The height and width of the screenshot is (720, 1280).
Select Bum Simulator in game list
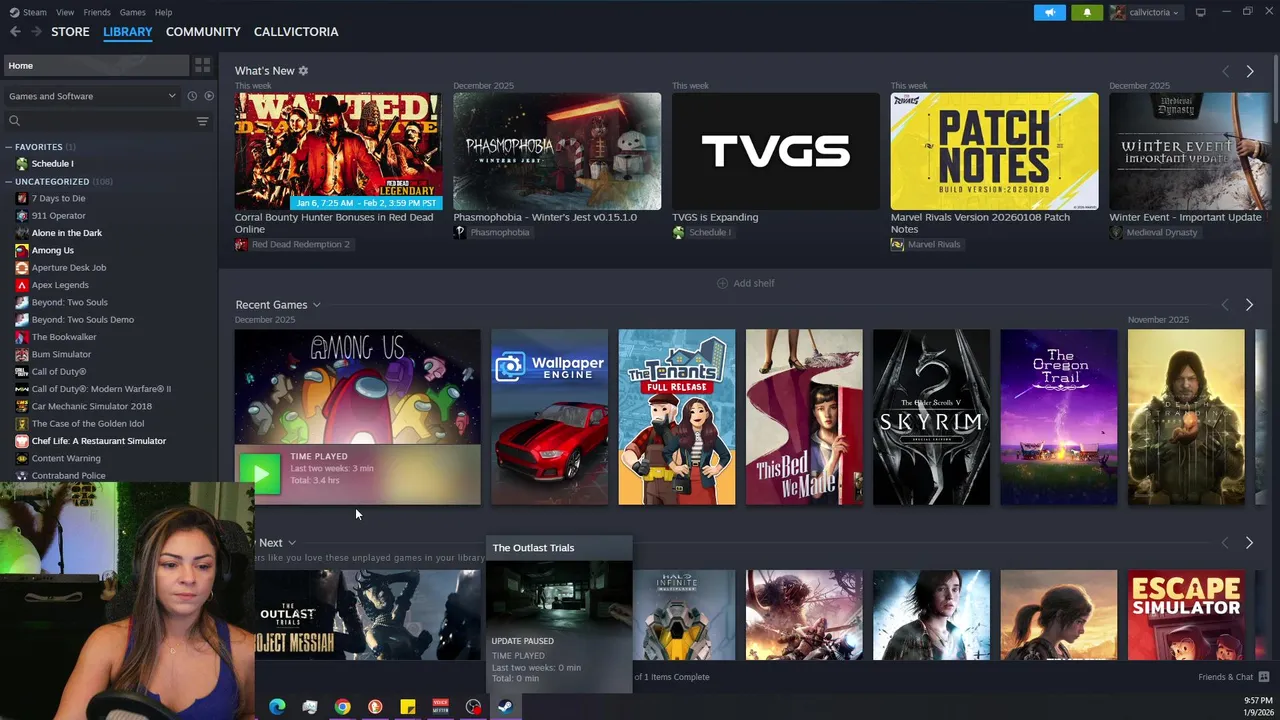61,354
